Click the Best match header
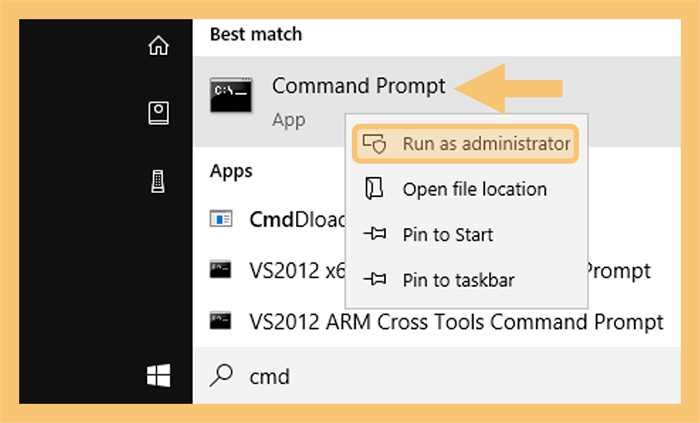The height and width of the screenshot is (423, 700). [x=256, y=34]
